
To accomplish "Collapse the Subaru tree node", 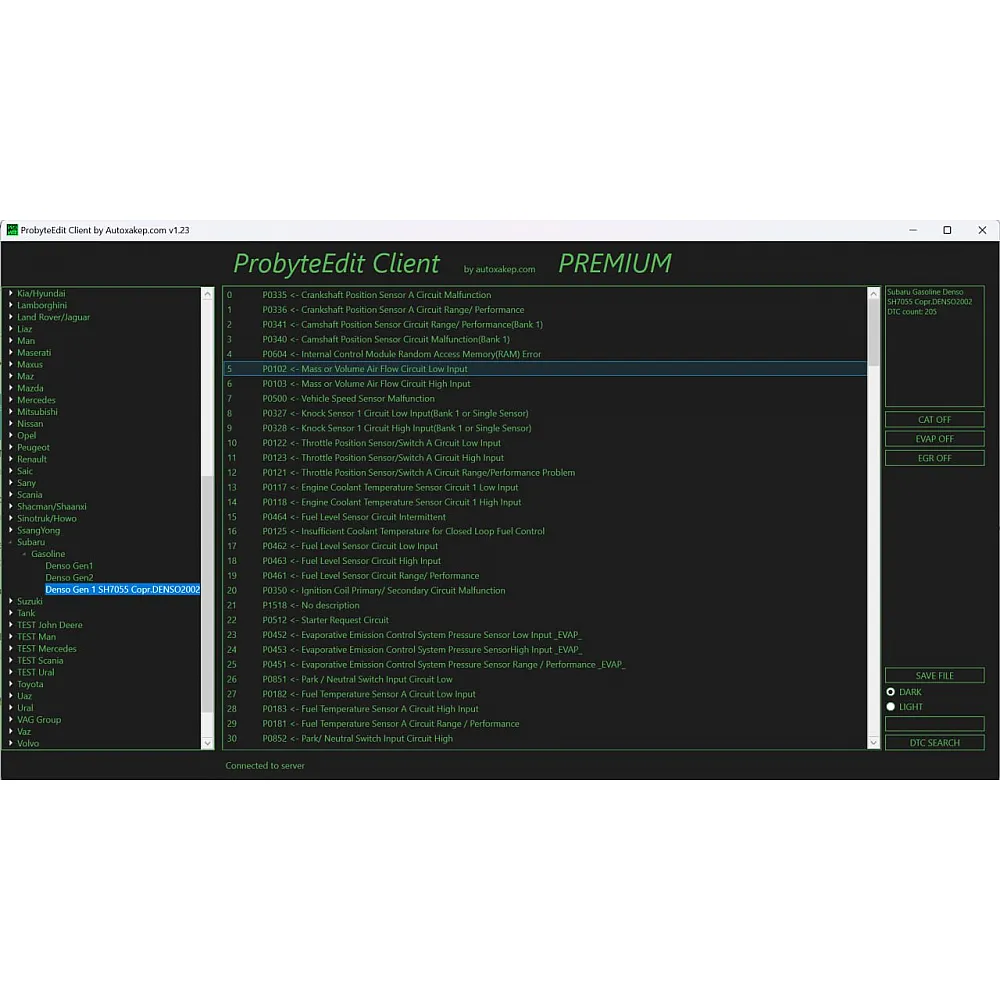I will point(11,542).
